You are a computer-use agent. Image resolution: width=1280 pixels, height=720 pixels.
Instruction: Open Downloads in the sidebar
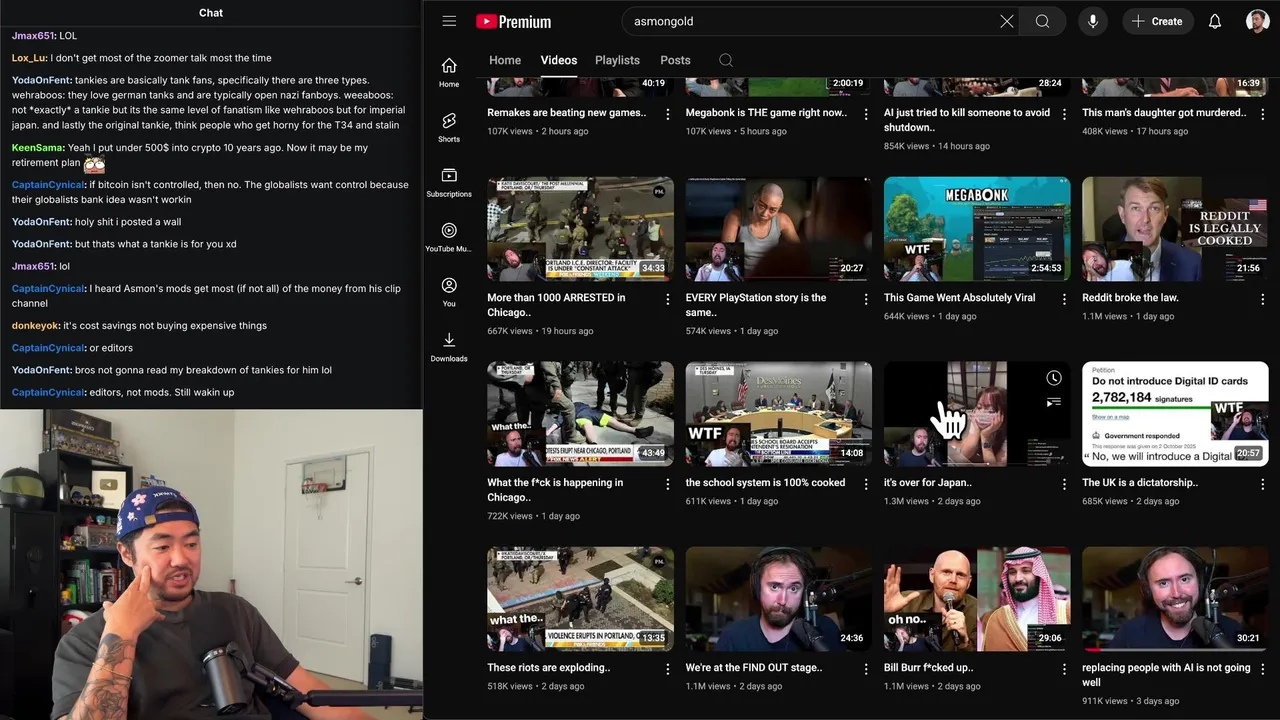pyautogui.click(x=449, y=348)
